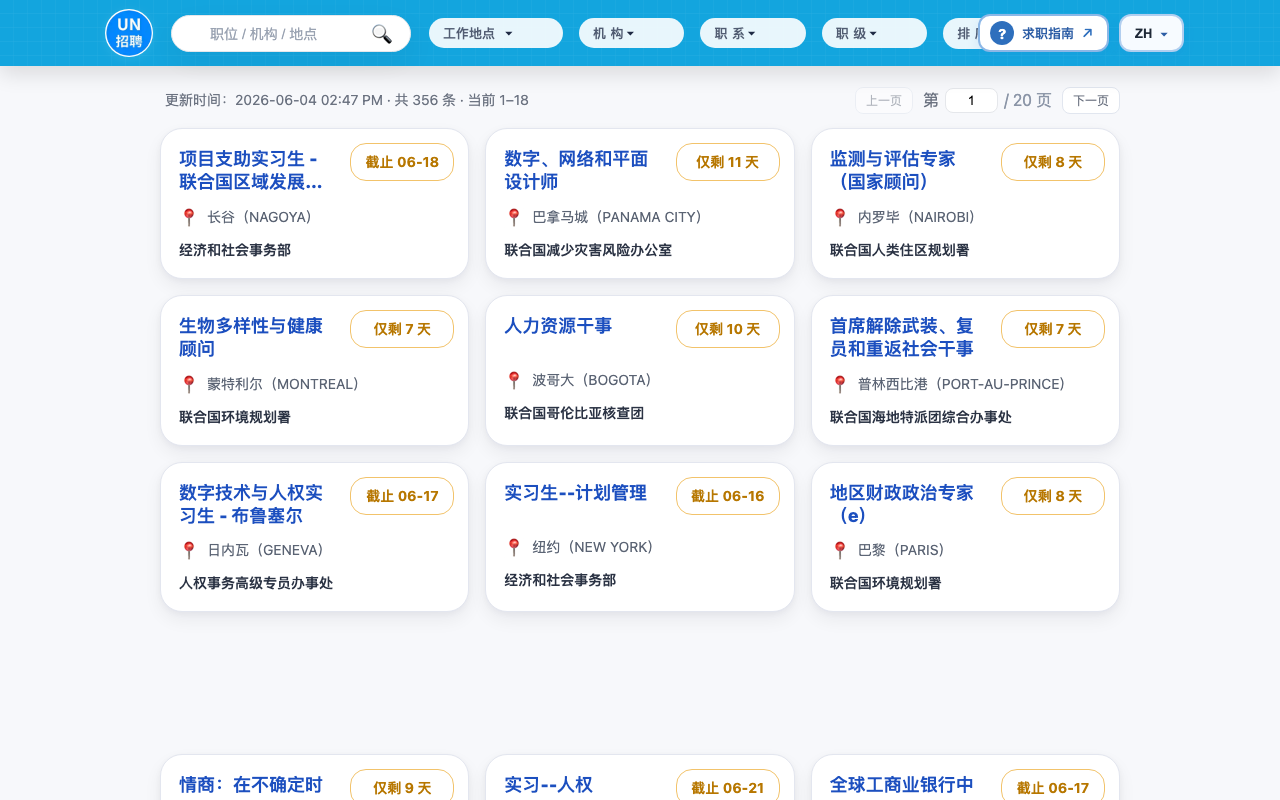This screenshot has height=800, width=1280.
Task: Click the 仅剩 9 天 badge
Action: point(402,785)
